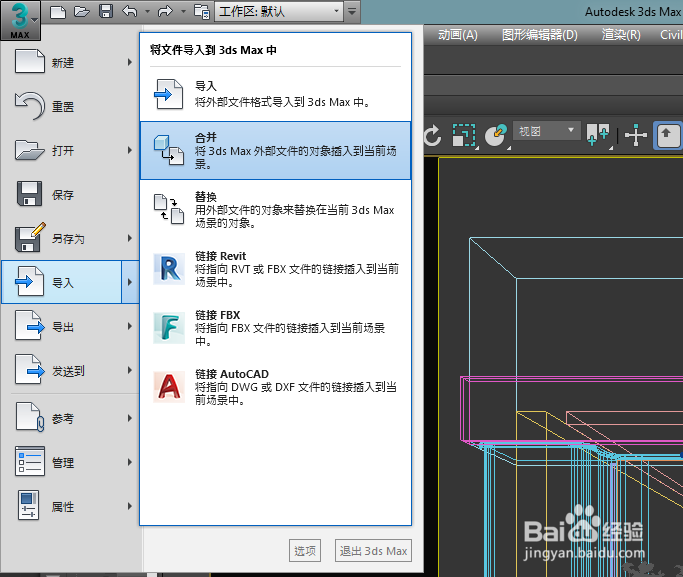This screenshot has height=577, width=683.
Task: Click the Open File folder icon in toolbar
Action: 81,11
